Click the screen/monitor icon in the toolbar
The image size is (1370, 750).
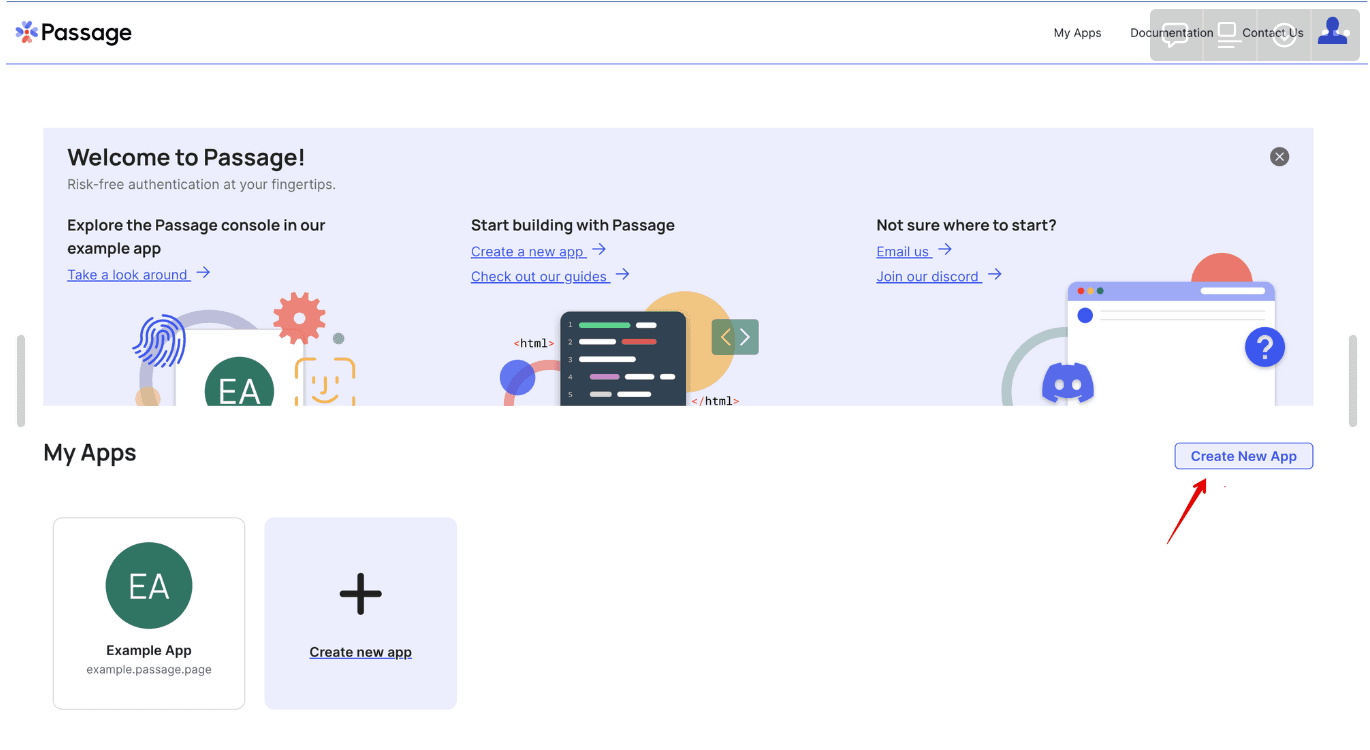click(x=1228, y=32)
